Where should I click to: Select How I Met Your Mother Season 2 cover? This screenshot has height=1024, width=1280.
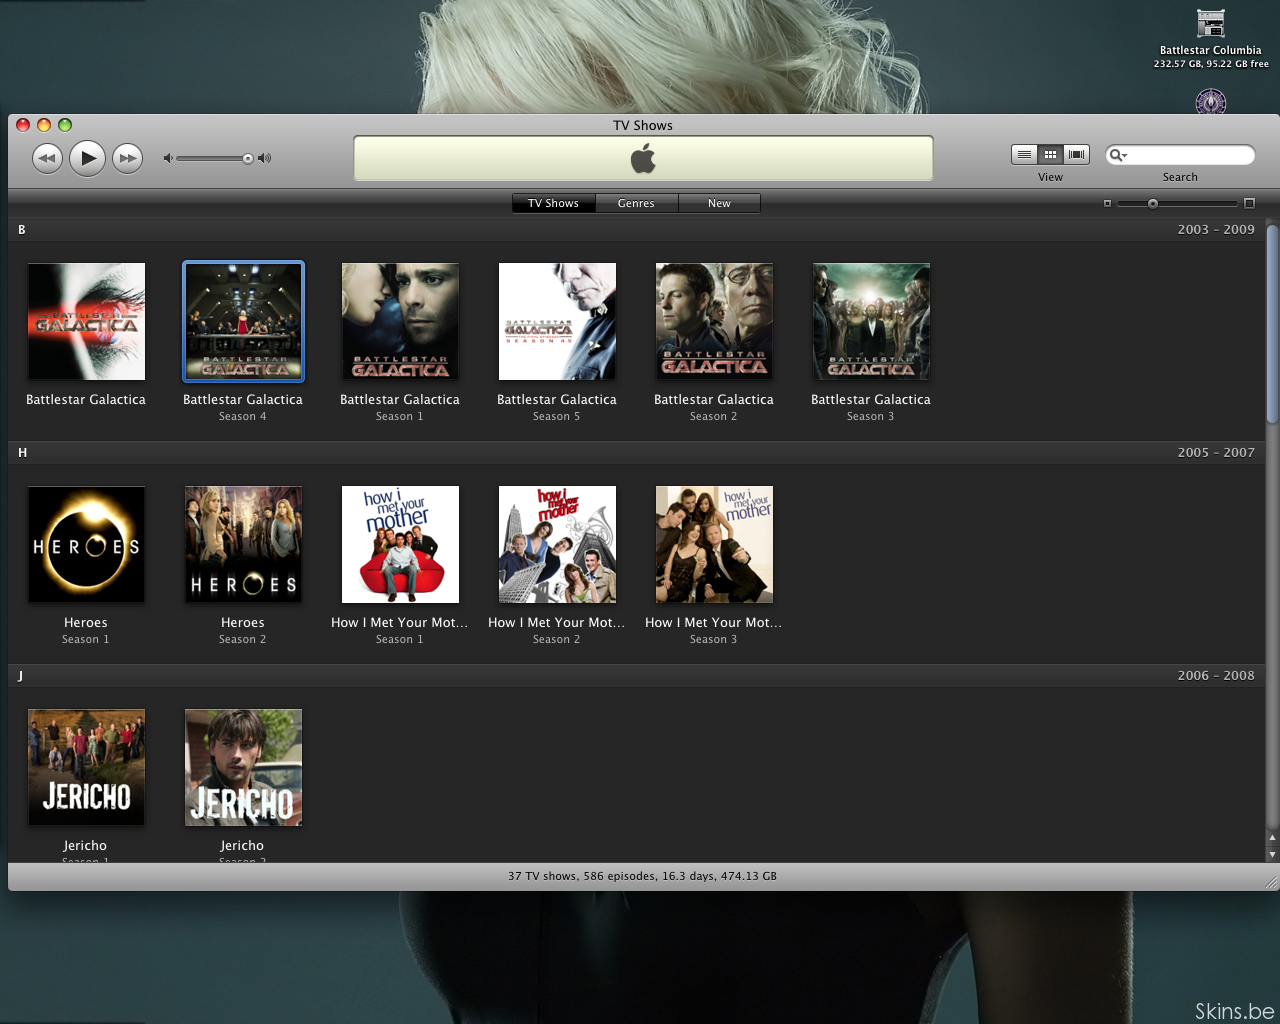(557, 545)
